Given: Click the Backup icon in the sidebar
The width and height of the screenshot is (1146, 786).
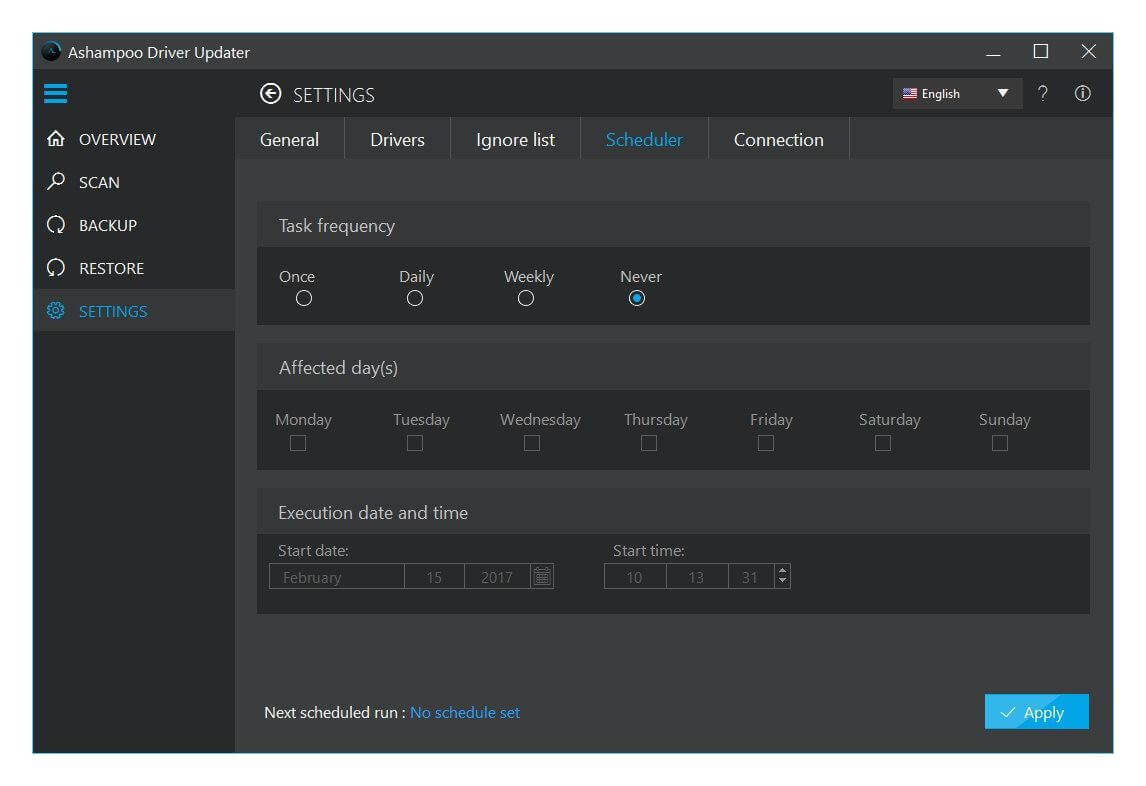Looking at the screenshot, I should coord(55,225).
